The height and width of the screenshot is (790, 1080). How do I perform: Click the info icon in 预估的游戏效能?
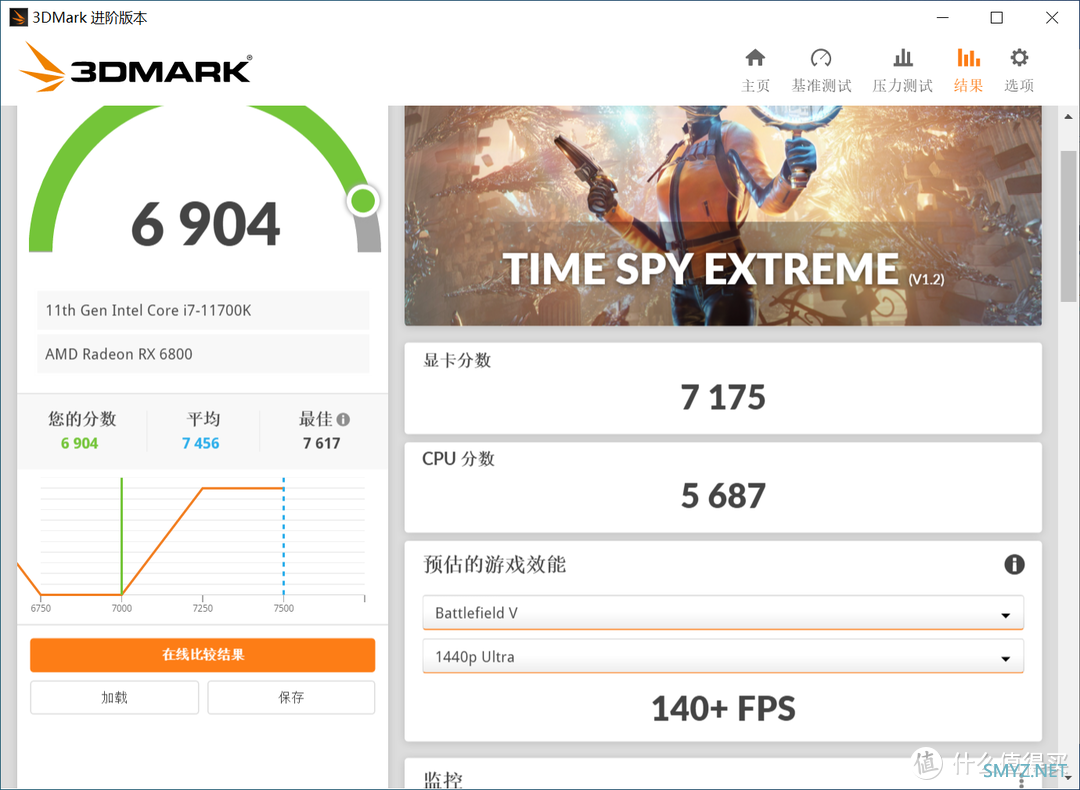pyautogui.click(x=1014, y=565)
